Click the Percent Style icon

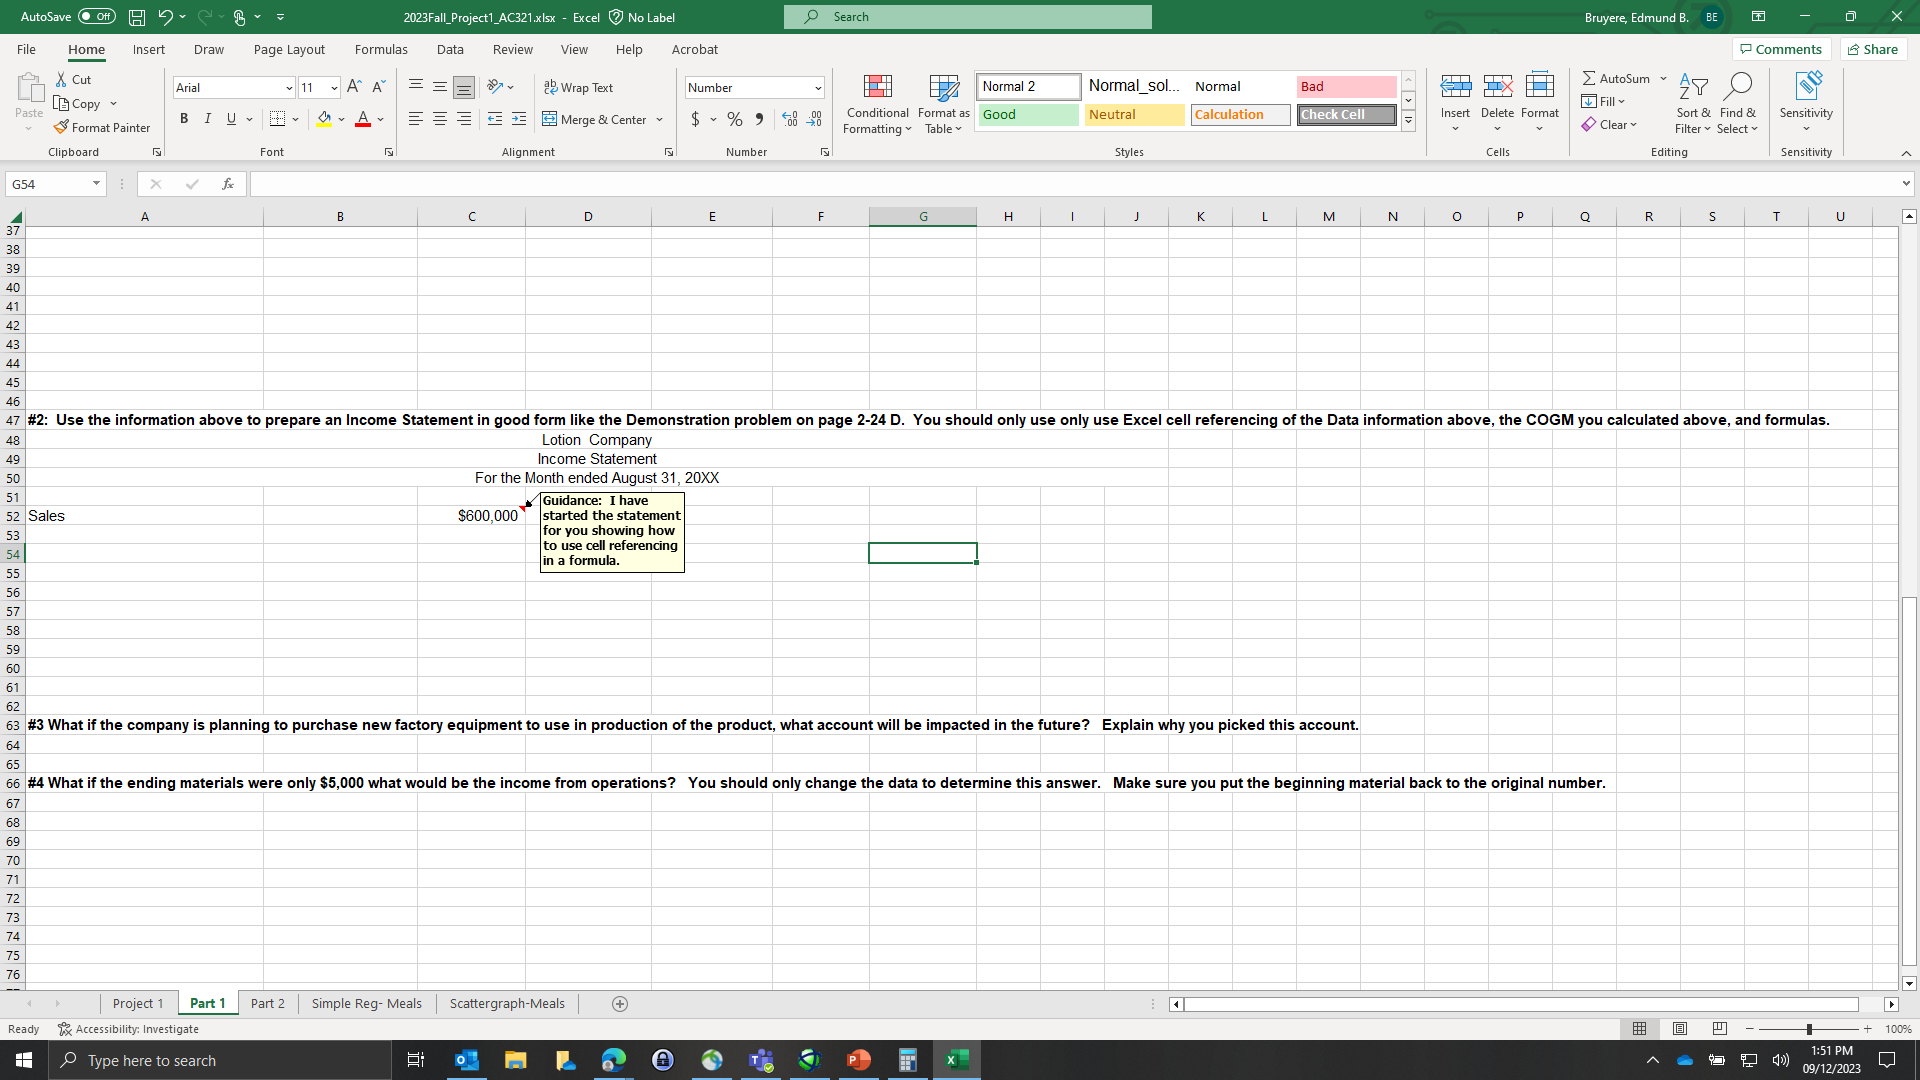[735, 119]
